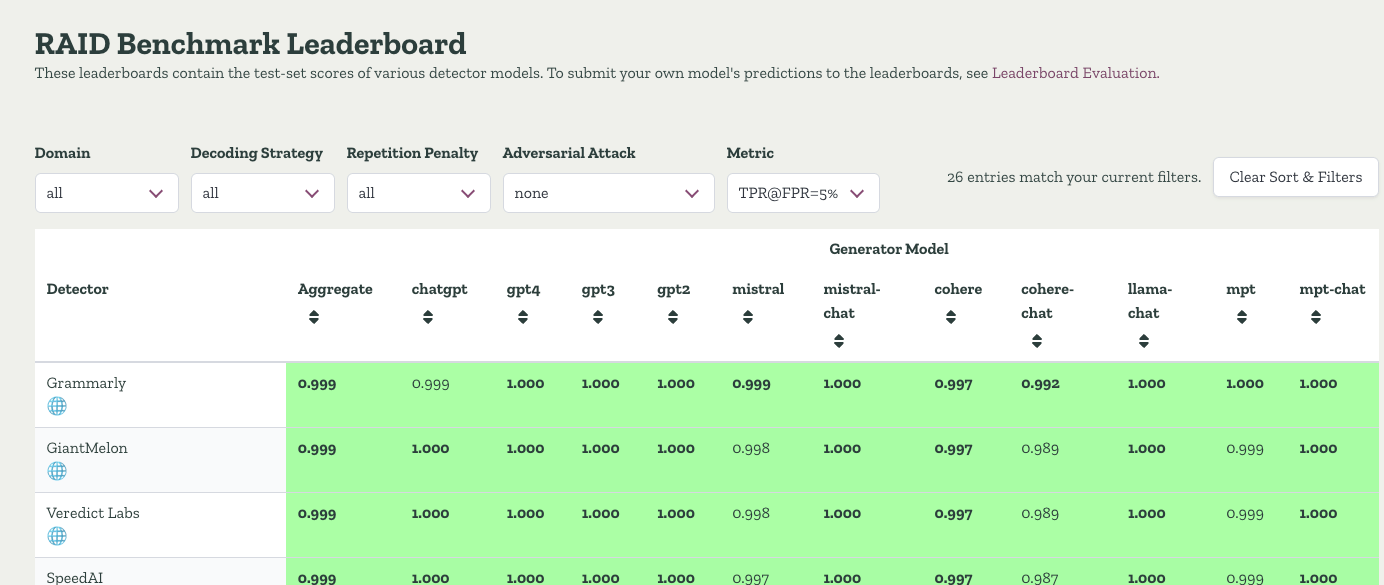Click SpeedAI's globe icon
Viewport: 1384px width, 585px height.
[57, 583]
